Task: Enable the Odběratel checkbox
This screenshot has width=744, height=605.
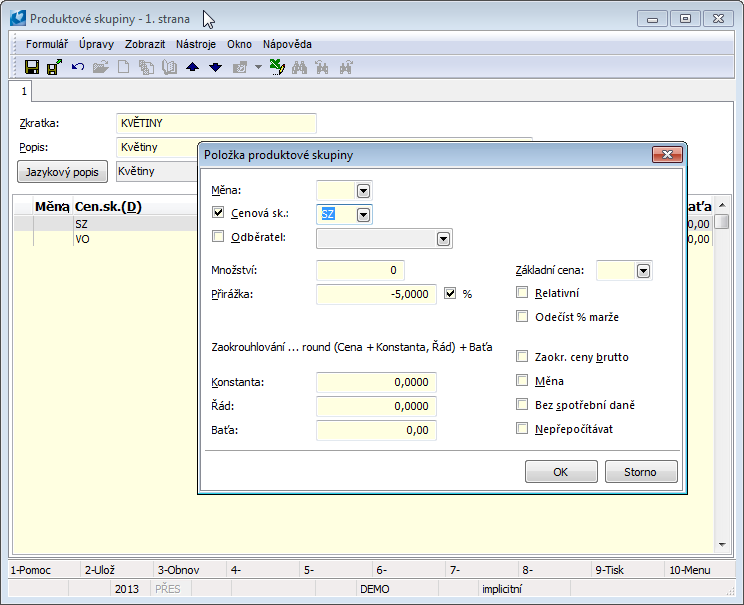Action: click(219, 237)
